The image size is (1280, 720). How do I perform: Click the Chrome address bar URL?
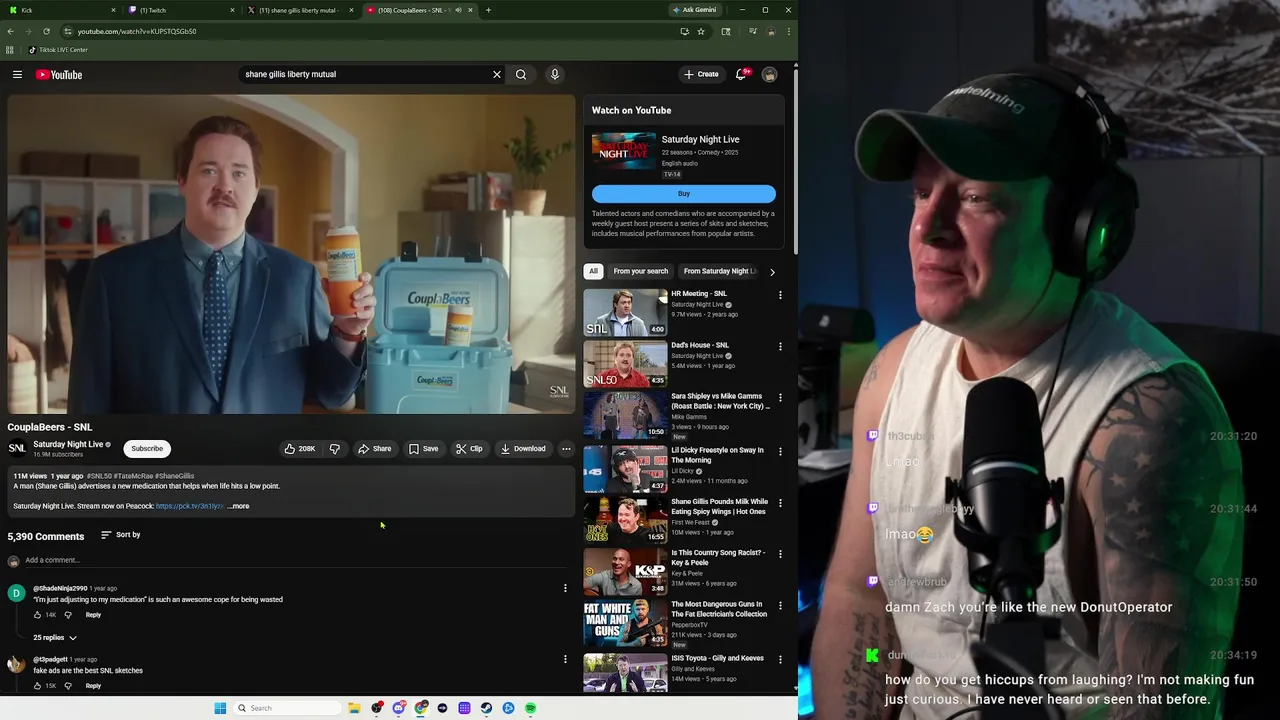(137, 31)
